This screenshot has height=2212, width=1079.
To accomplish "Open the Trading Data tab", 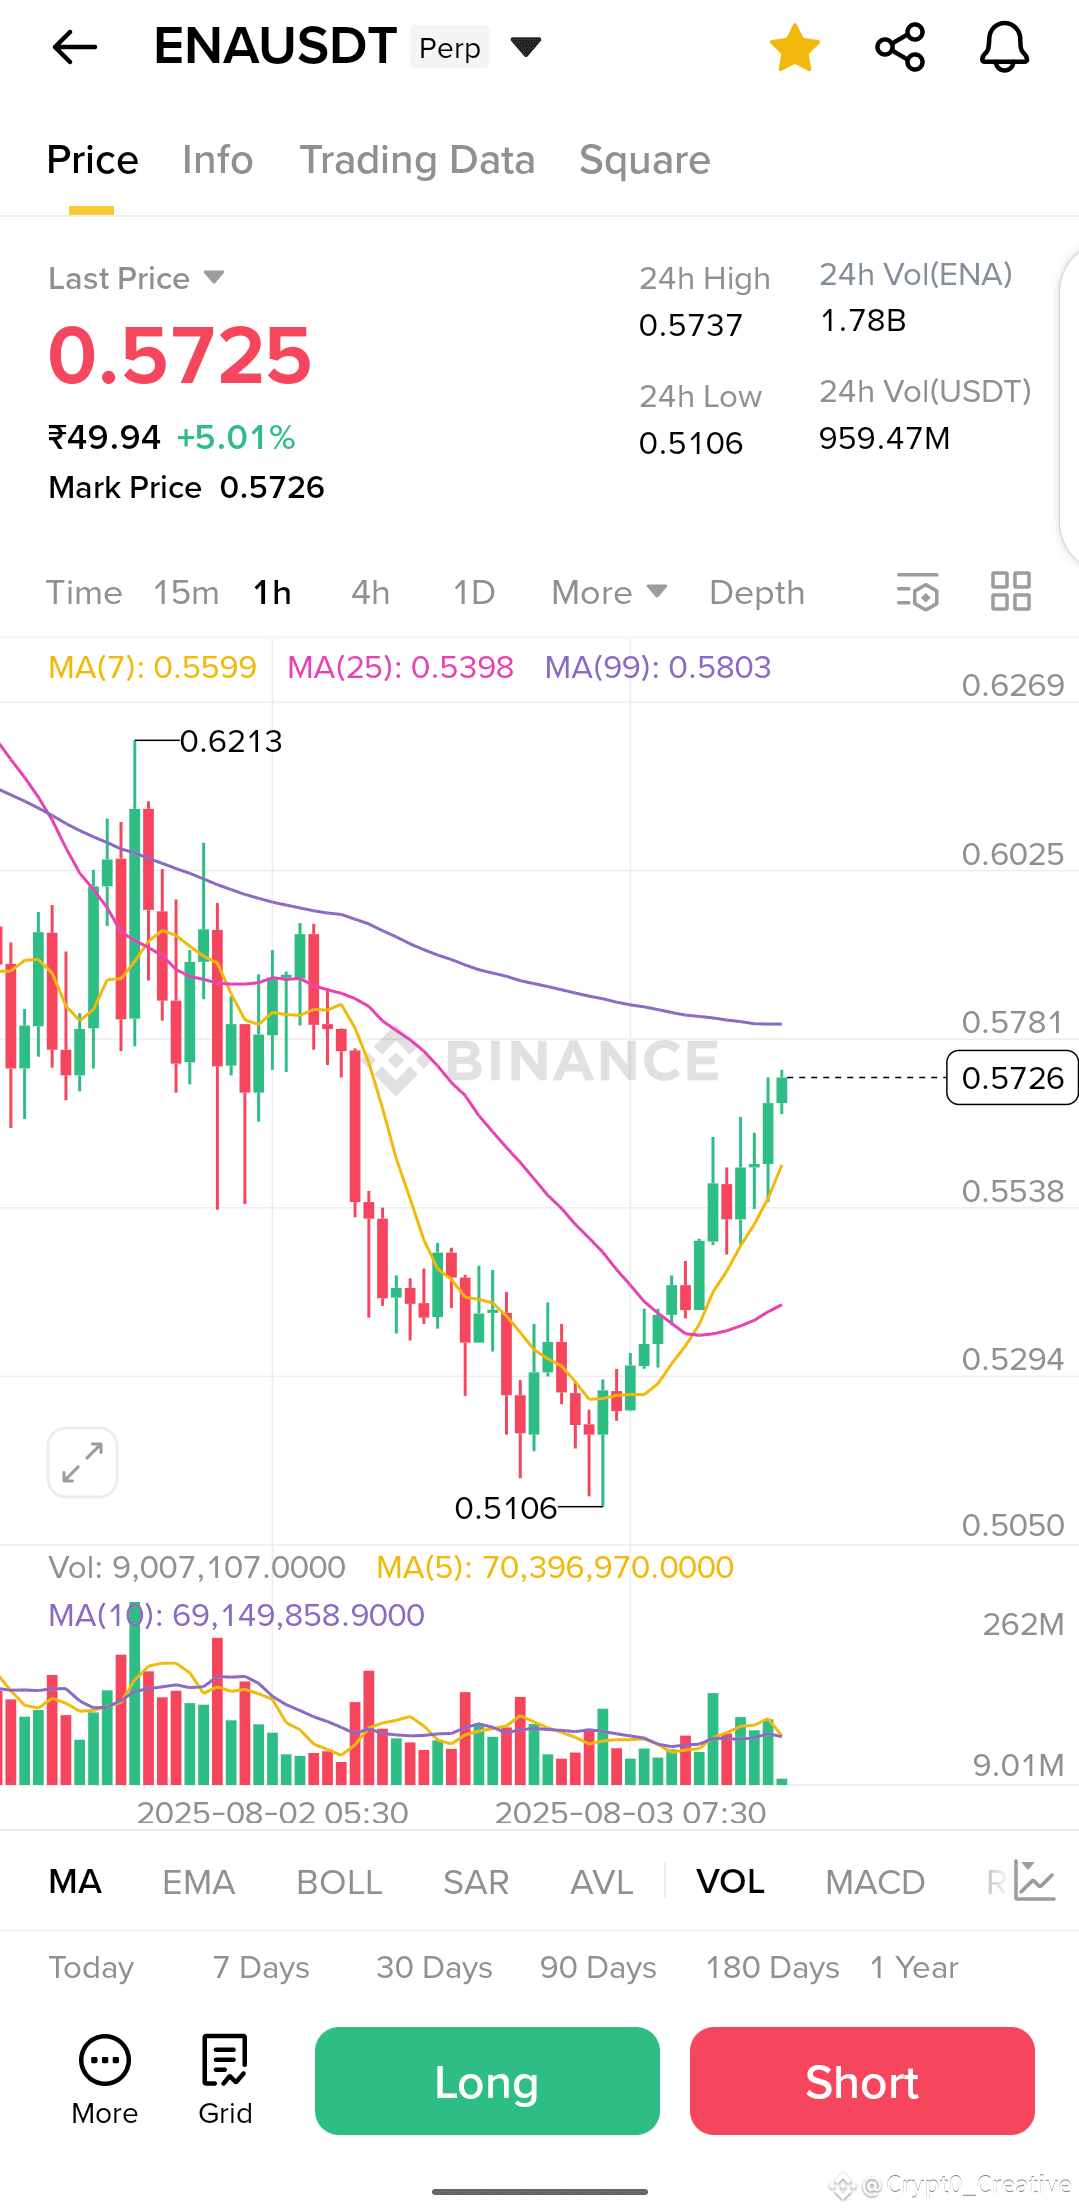I will [x=417, y=160].
